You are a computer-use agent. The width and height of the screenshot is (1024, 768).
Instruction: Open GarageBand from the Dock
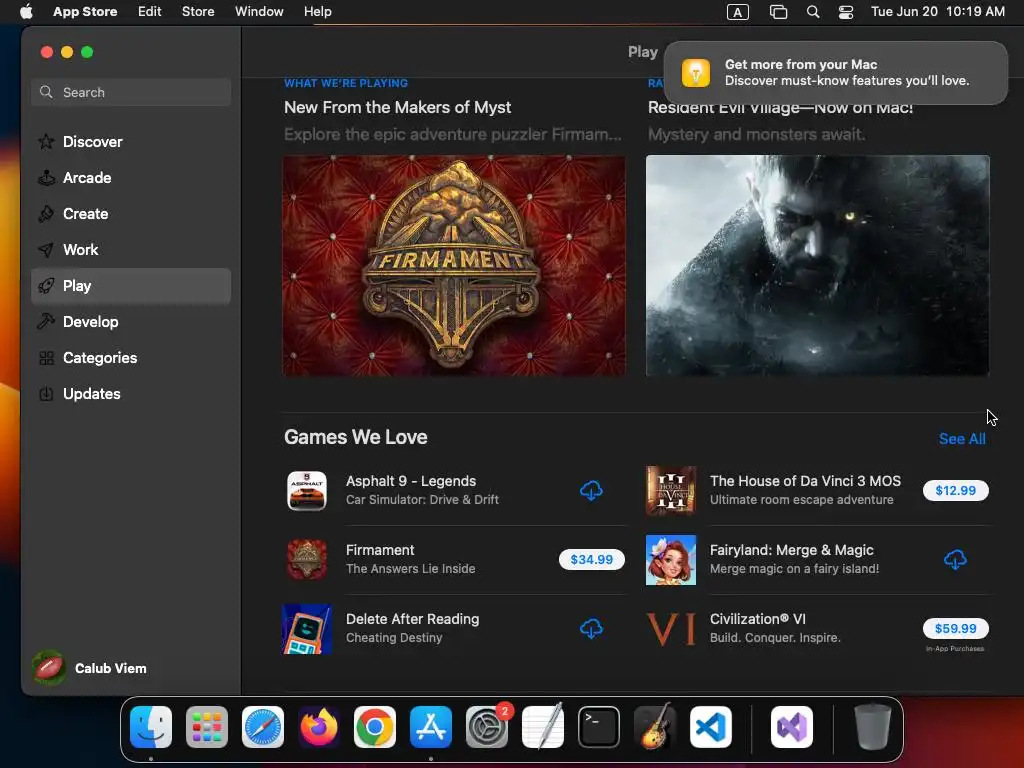pyautogui.click(x=655, y=727)
